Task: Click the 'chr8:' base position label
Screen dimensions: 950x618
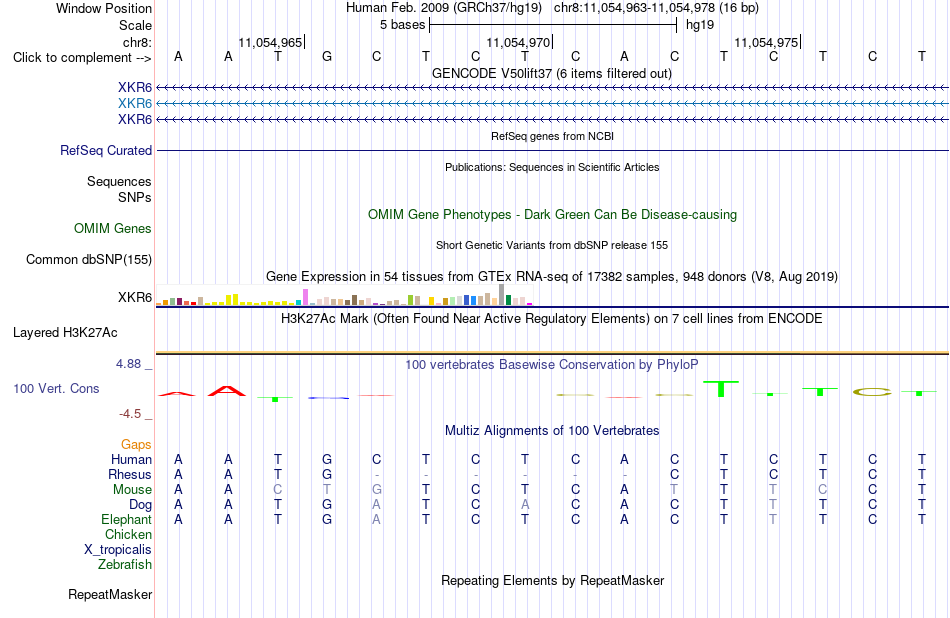Action: pos(137,42)
